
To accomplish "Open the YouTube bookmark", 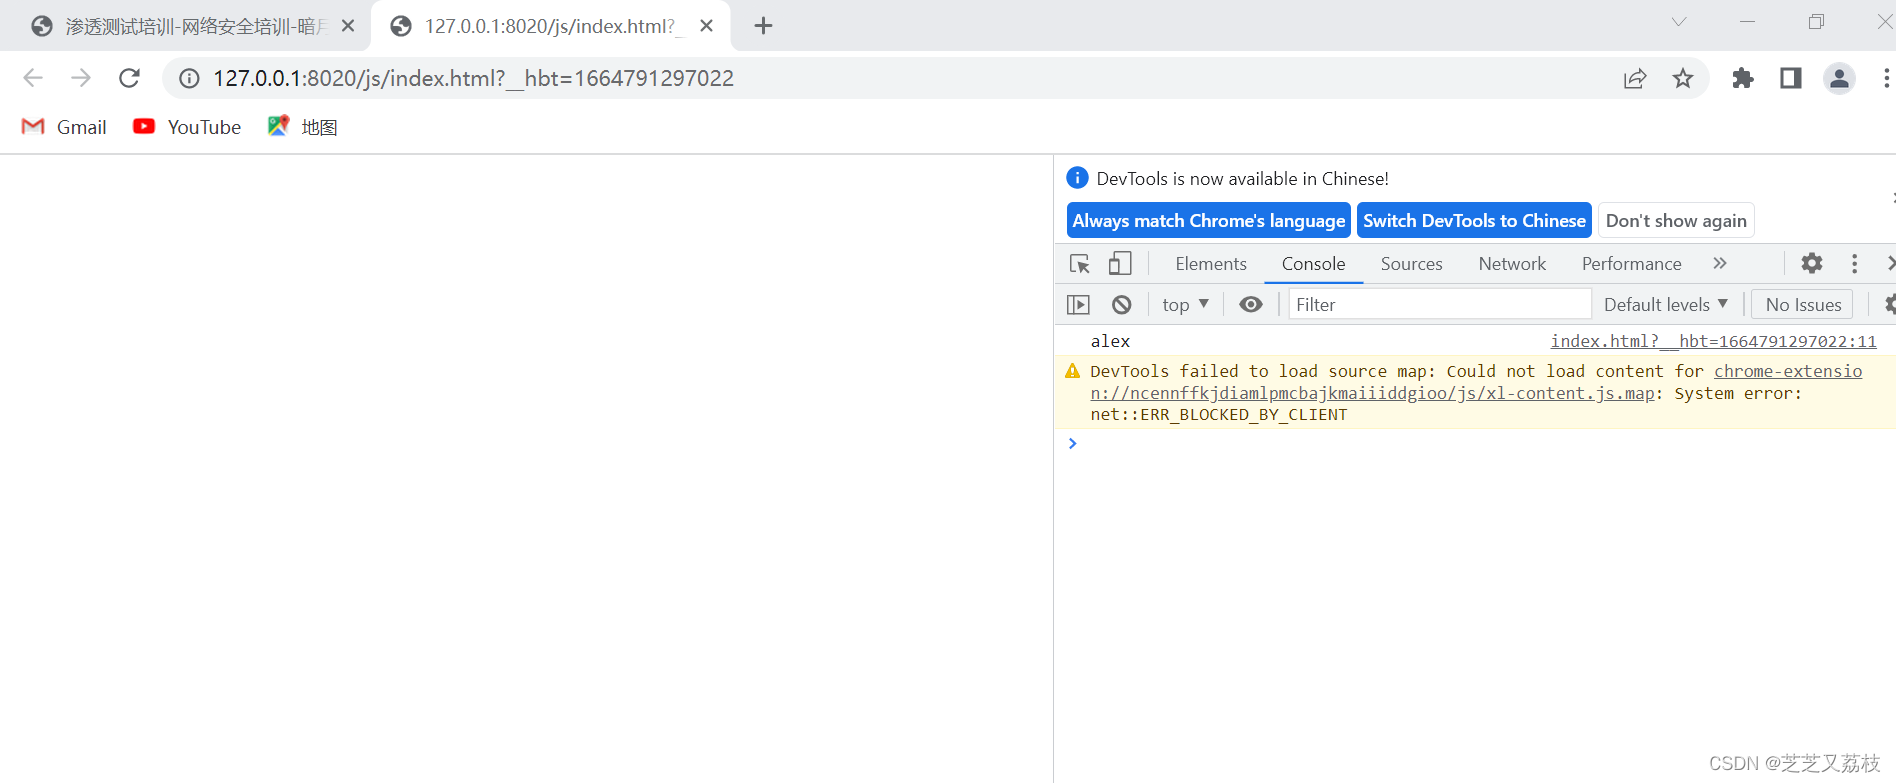I will click(x=187, y=127).
